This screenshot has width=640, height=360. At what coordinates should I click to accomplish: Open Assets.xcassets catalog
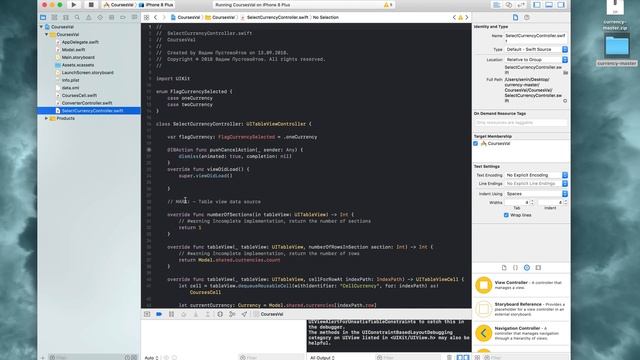coord(78,65)
